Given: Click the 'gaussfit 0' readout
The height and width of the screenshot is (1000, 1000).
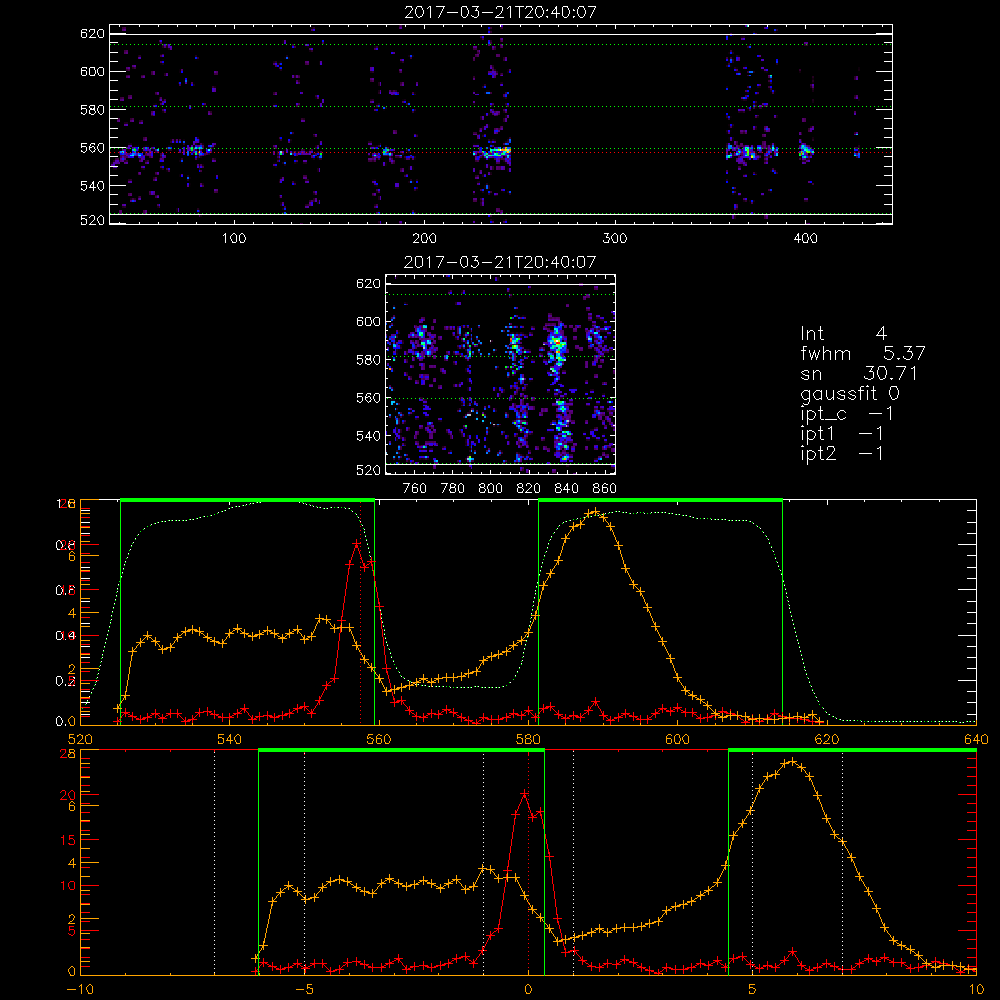Looking at the screenshot, I should click(849, 393).
